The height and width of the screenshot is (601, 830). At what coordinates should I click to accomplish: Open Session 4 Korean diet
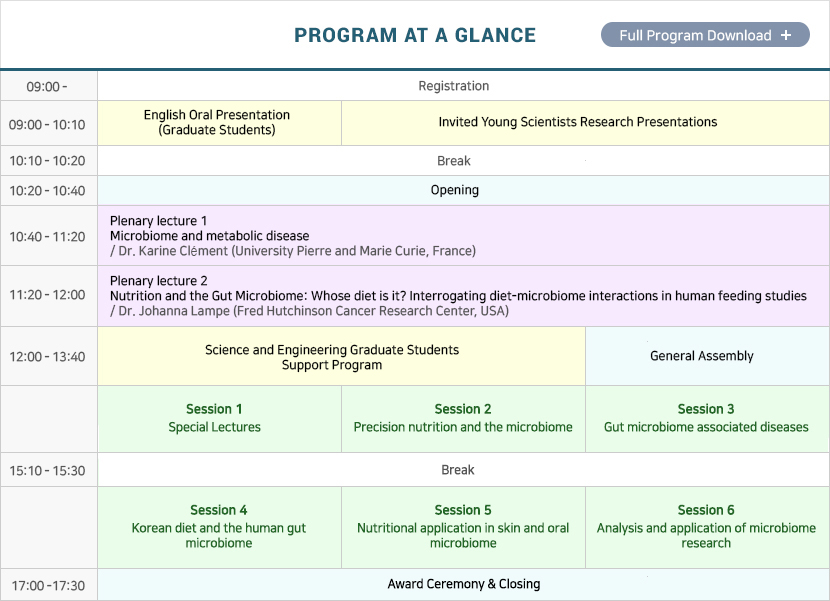(x=219, y=527)
